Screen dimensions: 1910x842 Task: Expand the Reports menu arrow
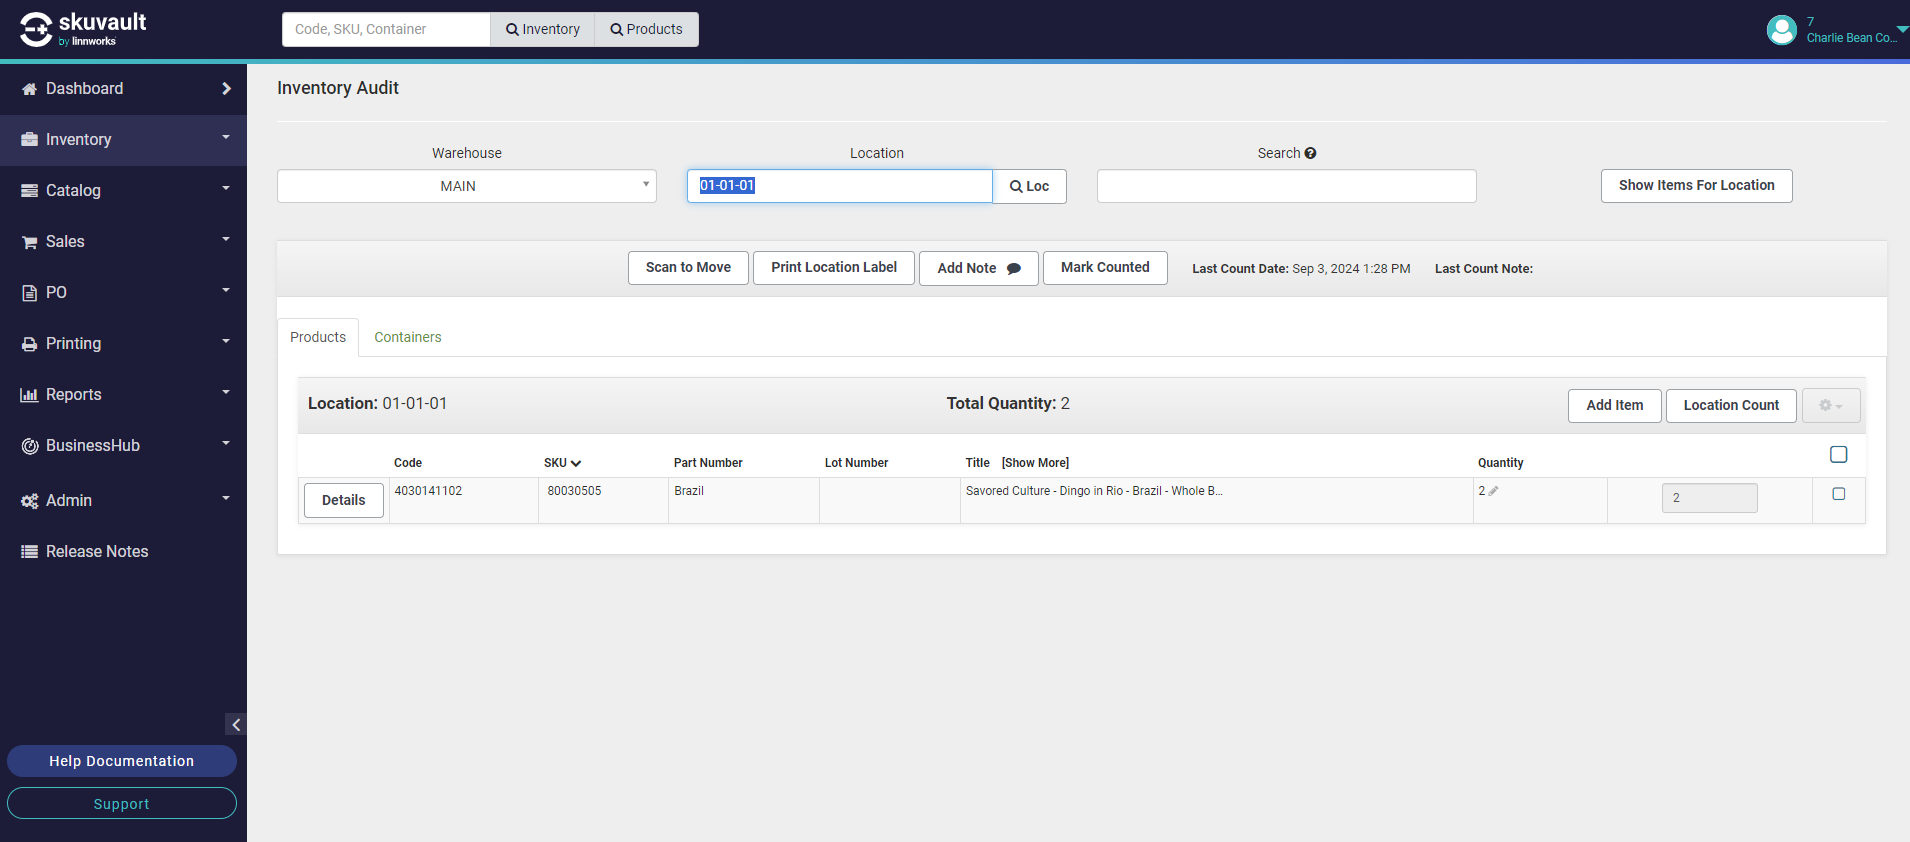pos(226,392)
